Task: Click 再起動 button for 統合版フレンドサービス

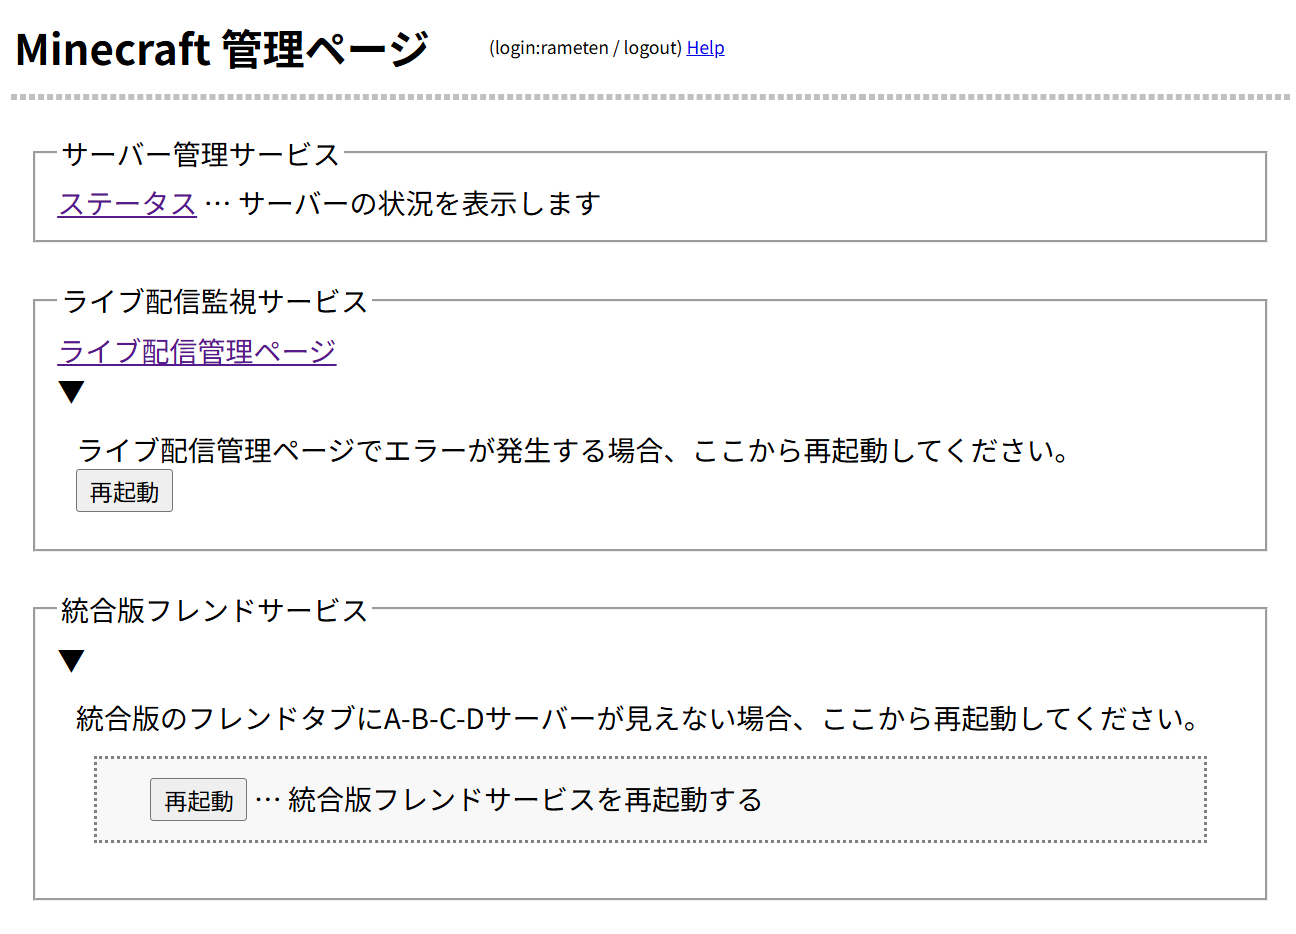Action: pos(198,800)
